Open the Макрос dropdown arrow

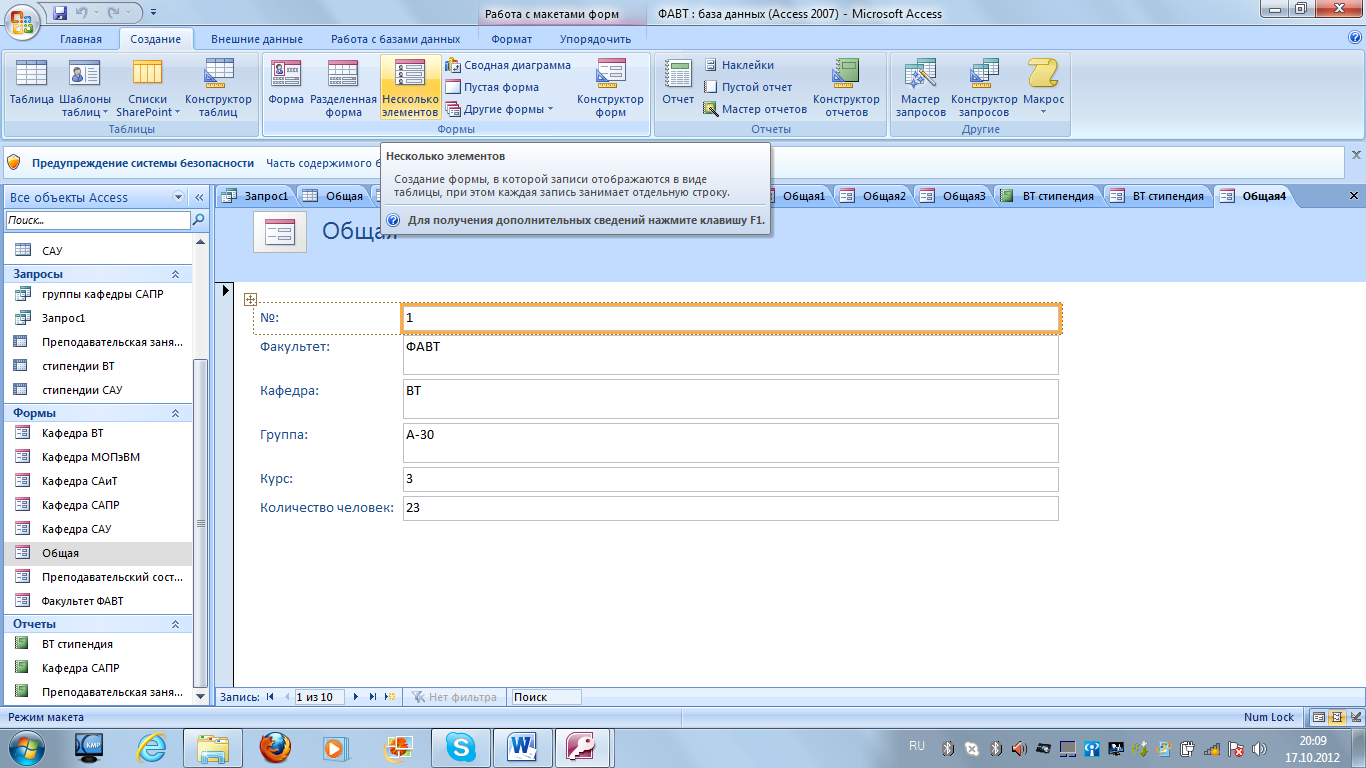tap(1043, 112)
